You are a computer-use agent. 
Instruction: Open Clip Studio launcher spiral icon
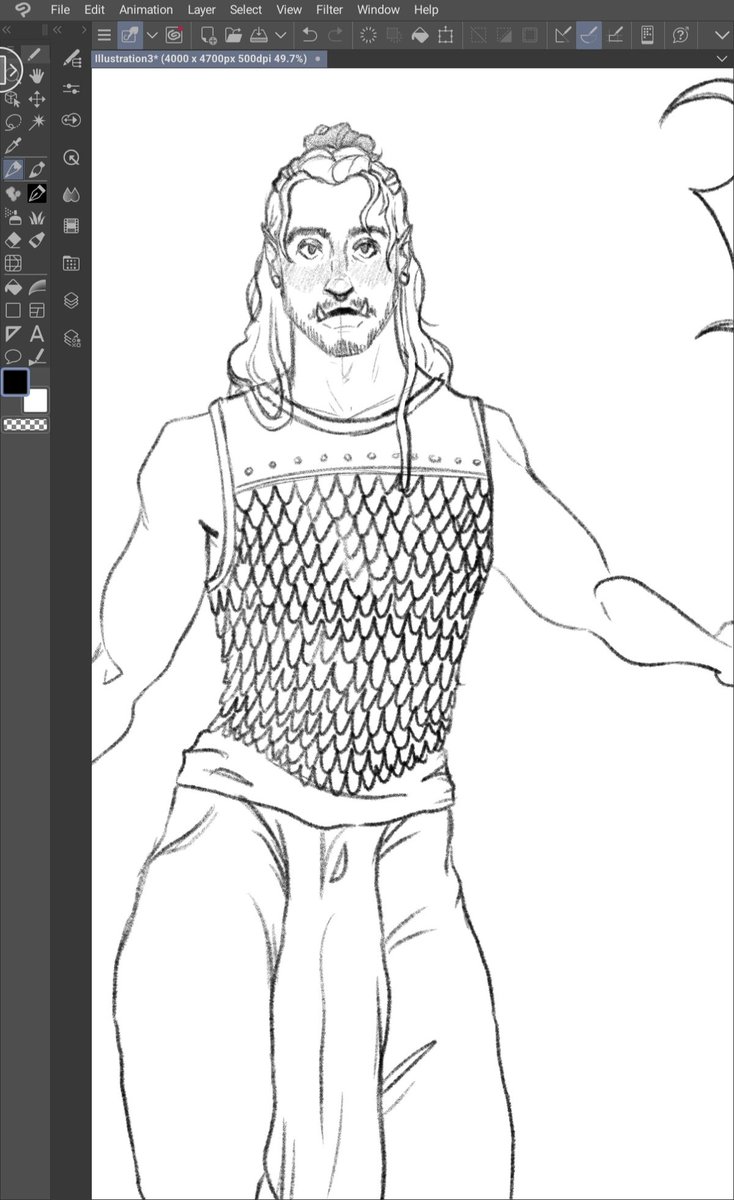point(174,35)
